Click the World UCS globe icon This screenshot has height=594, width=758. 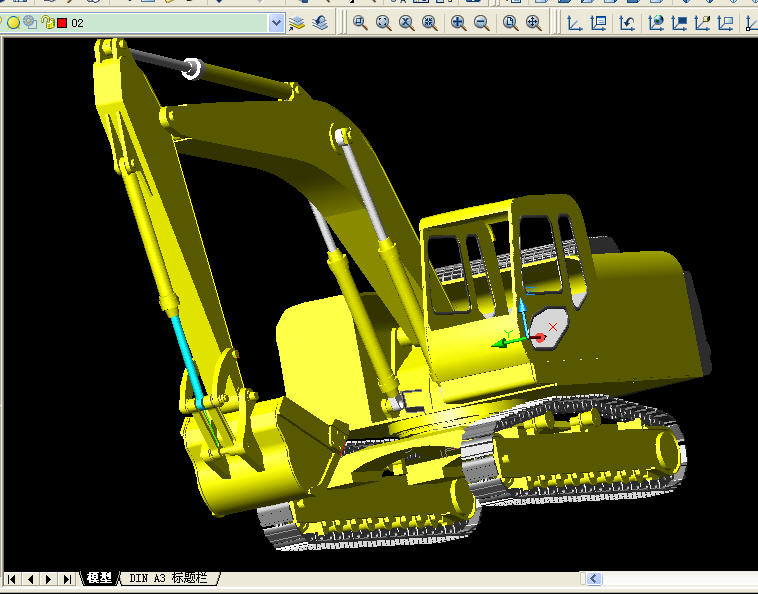pyautogui.click(x=656, y=23)
